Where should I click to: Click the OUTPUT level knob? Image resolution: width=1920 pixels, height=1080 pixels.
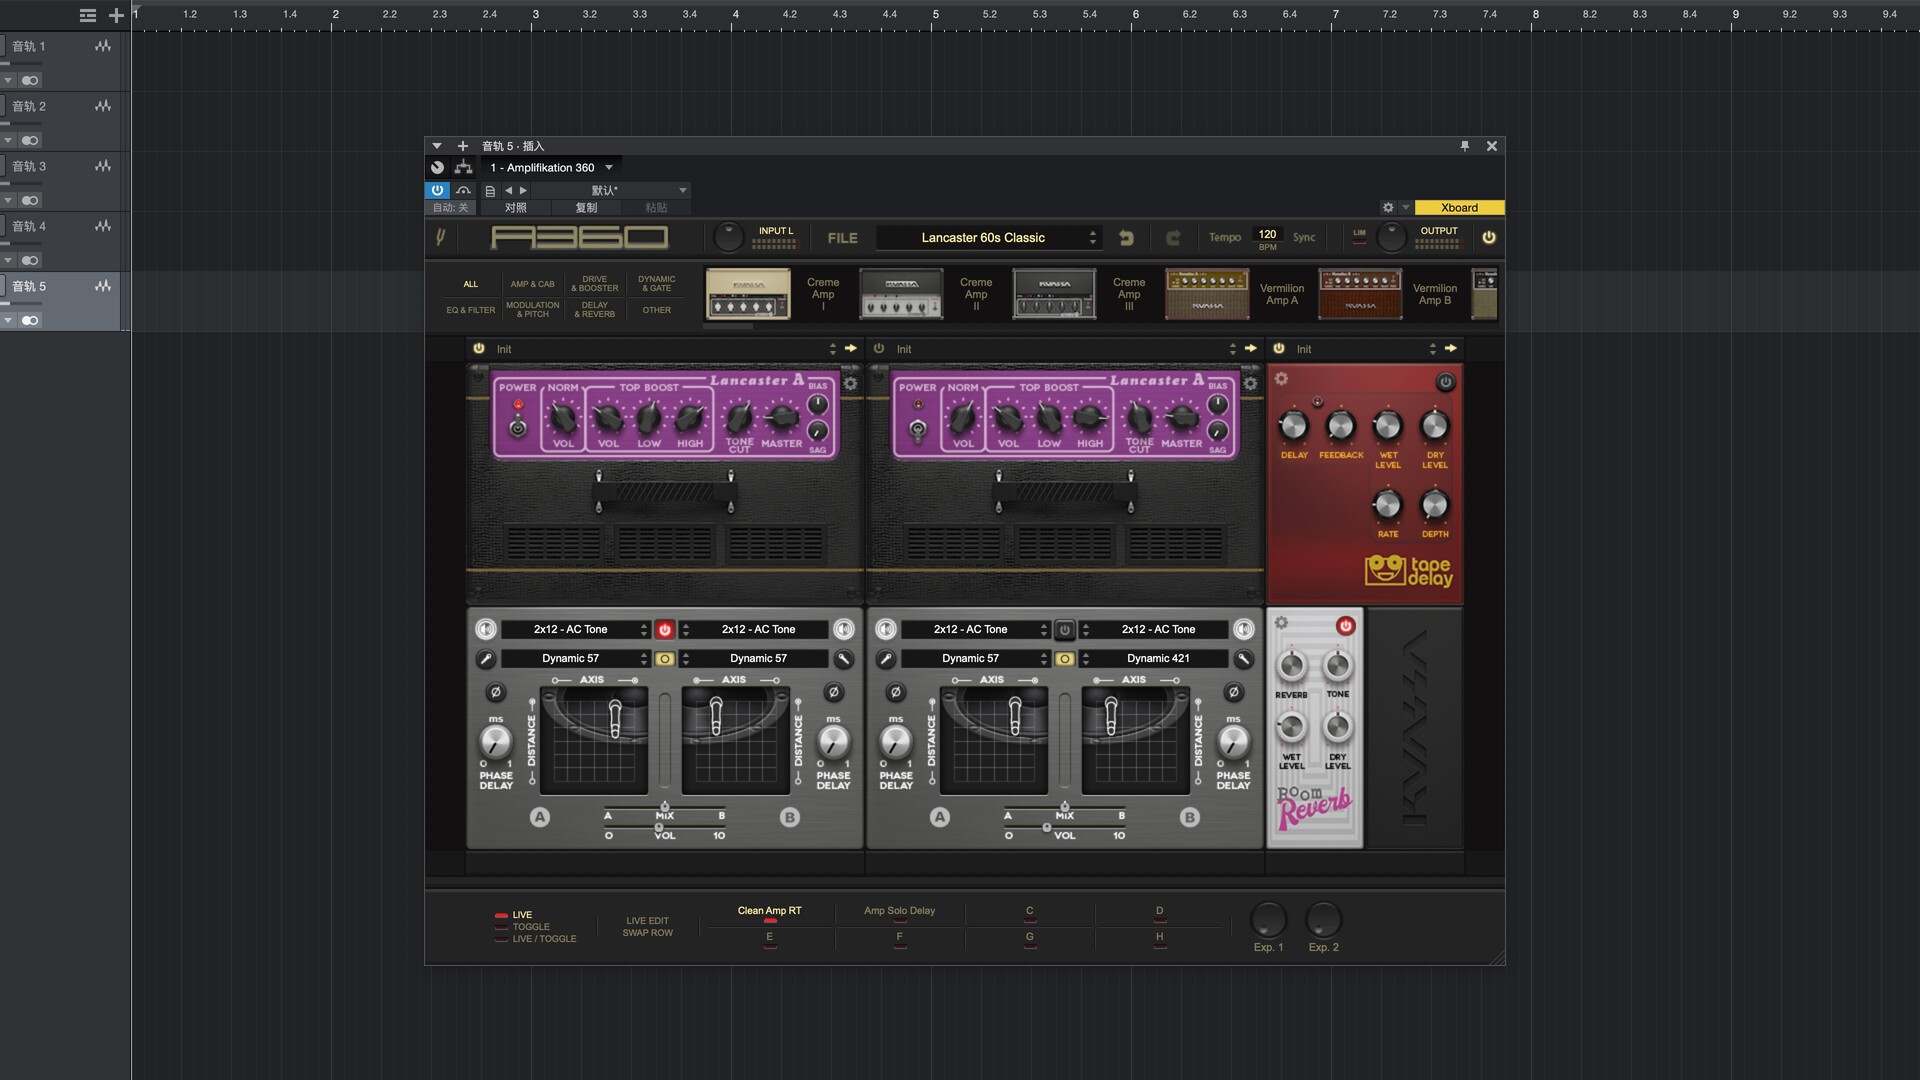(x=1391, y=237)
